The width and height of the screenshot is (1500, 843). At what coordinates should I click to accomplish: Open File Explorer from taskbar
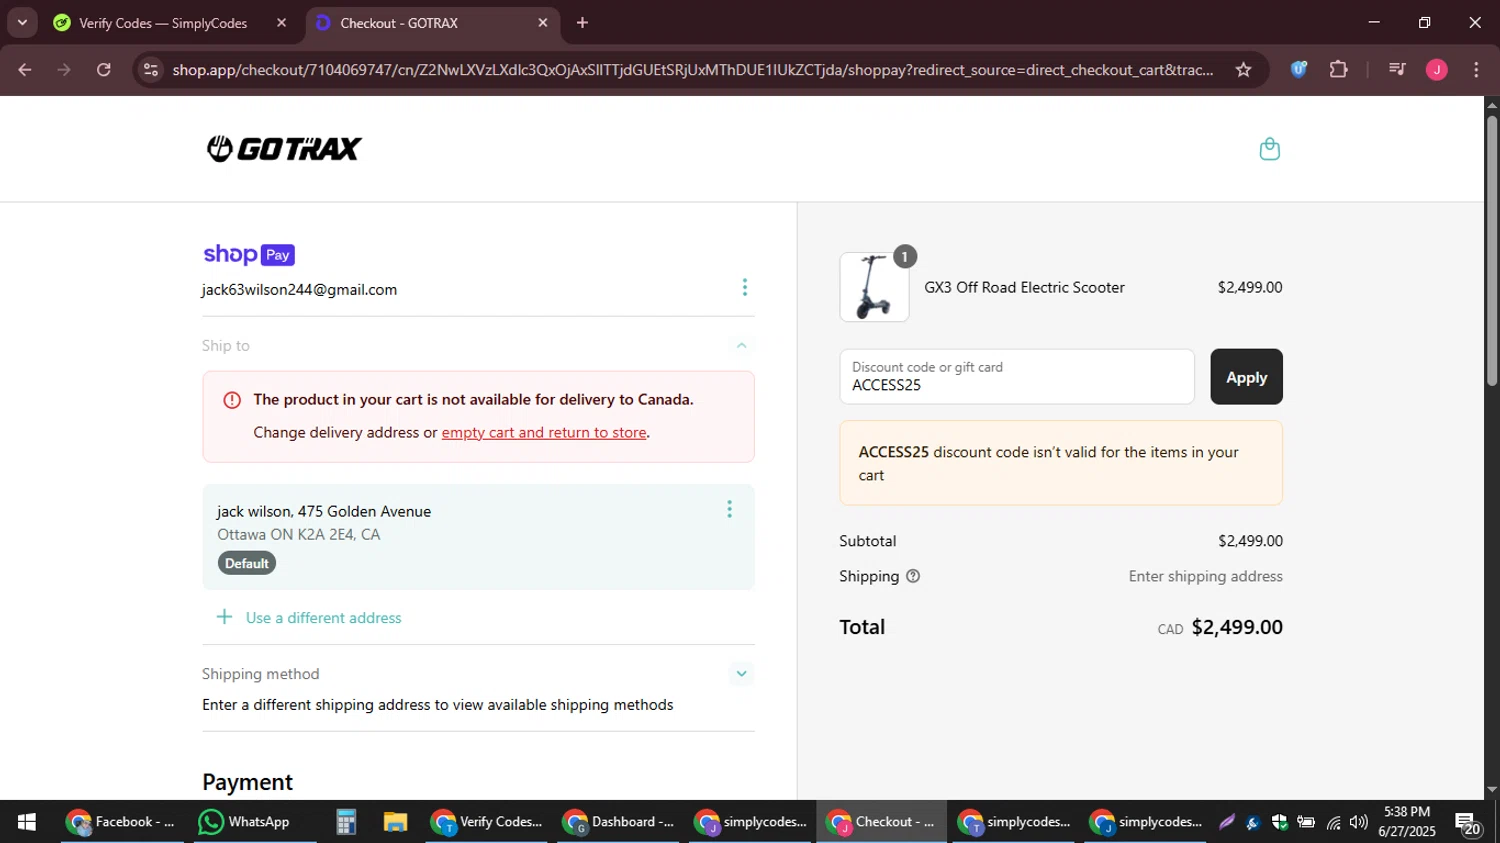[395, 822]
